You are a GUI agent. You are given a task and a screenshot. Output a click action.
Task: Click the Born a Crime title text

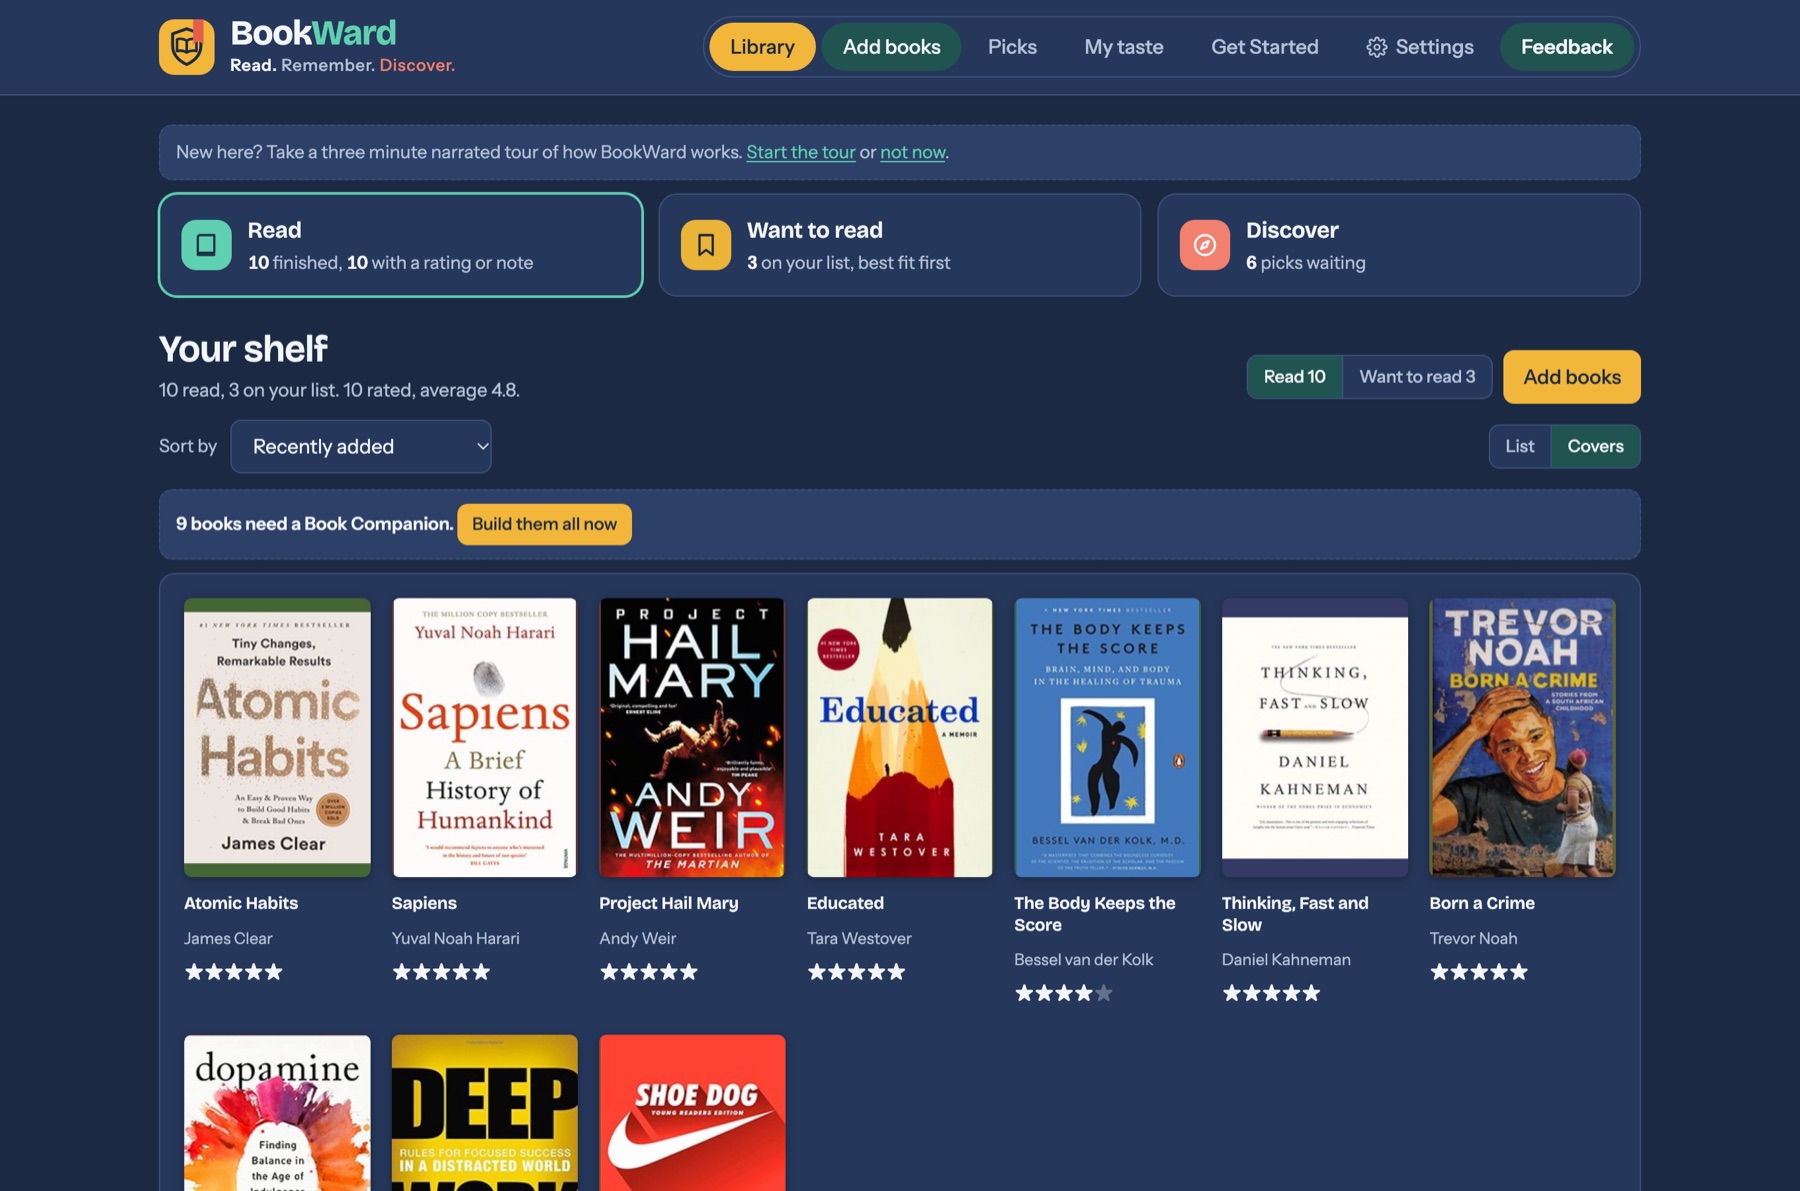(x=1482, y=903)
